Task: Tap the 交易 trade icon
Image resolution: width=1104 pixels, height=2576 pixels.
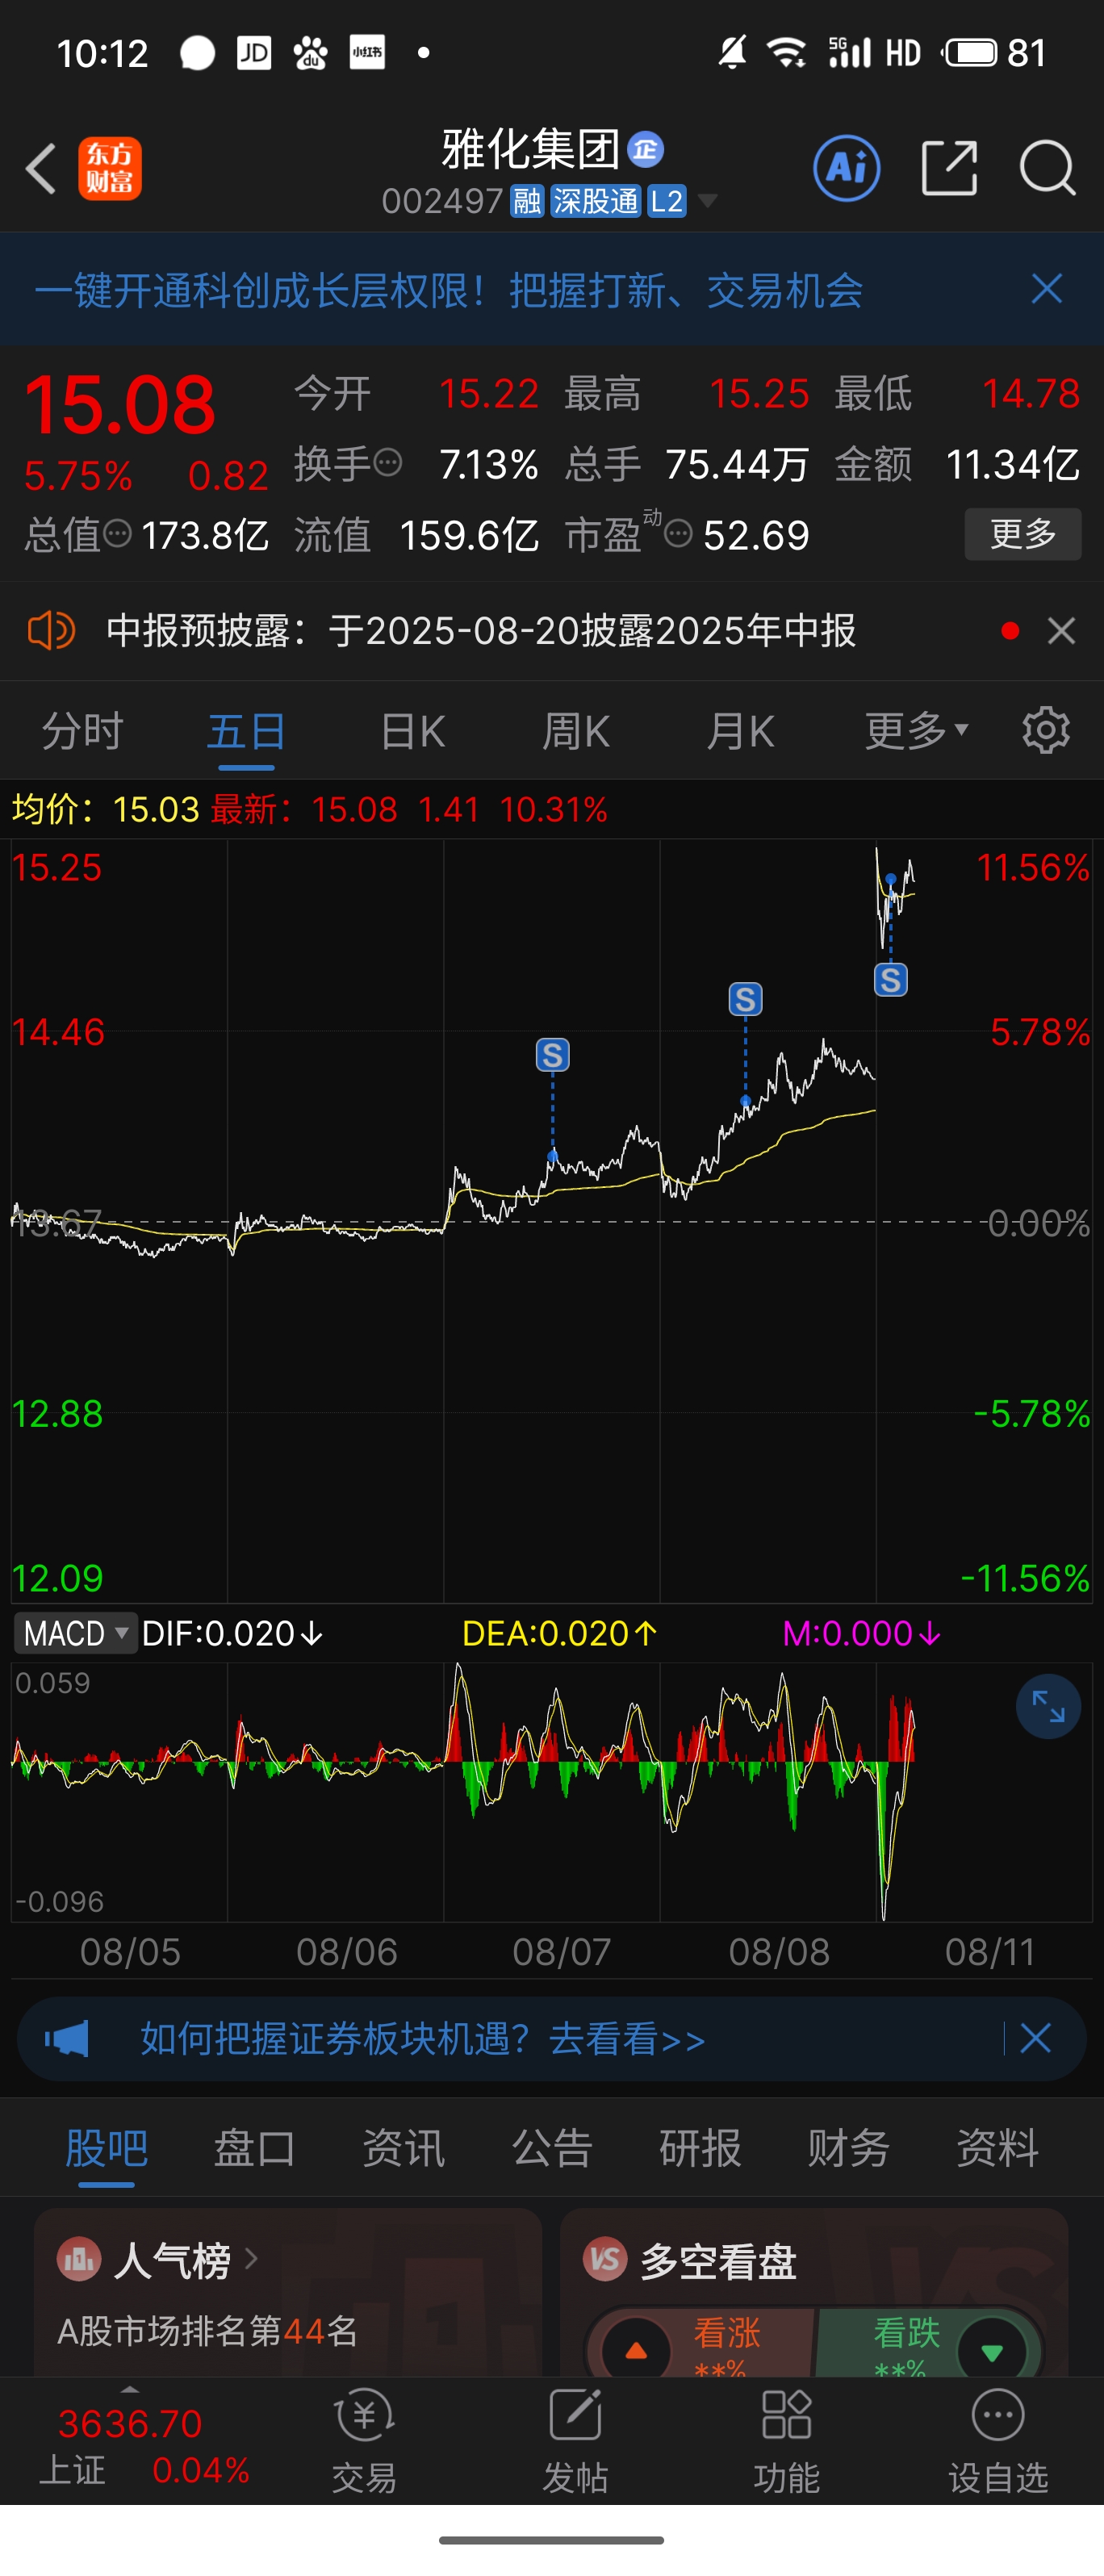Action: (x=364, y=2441)
